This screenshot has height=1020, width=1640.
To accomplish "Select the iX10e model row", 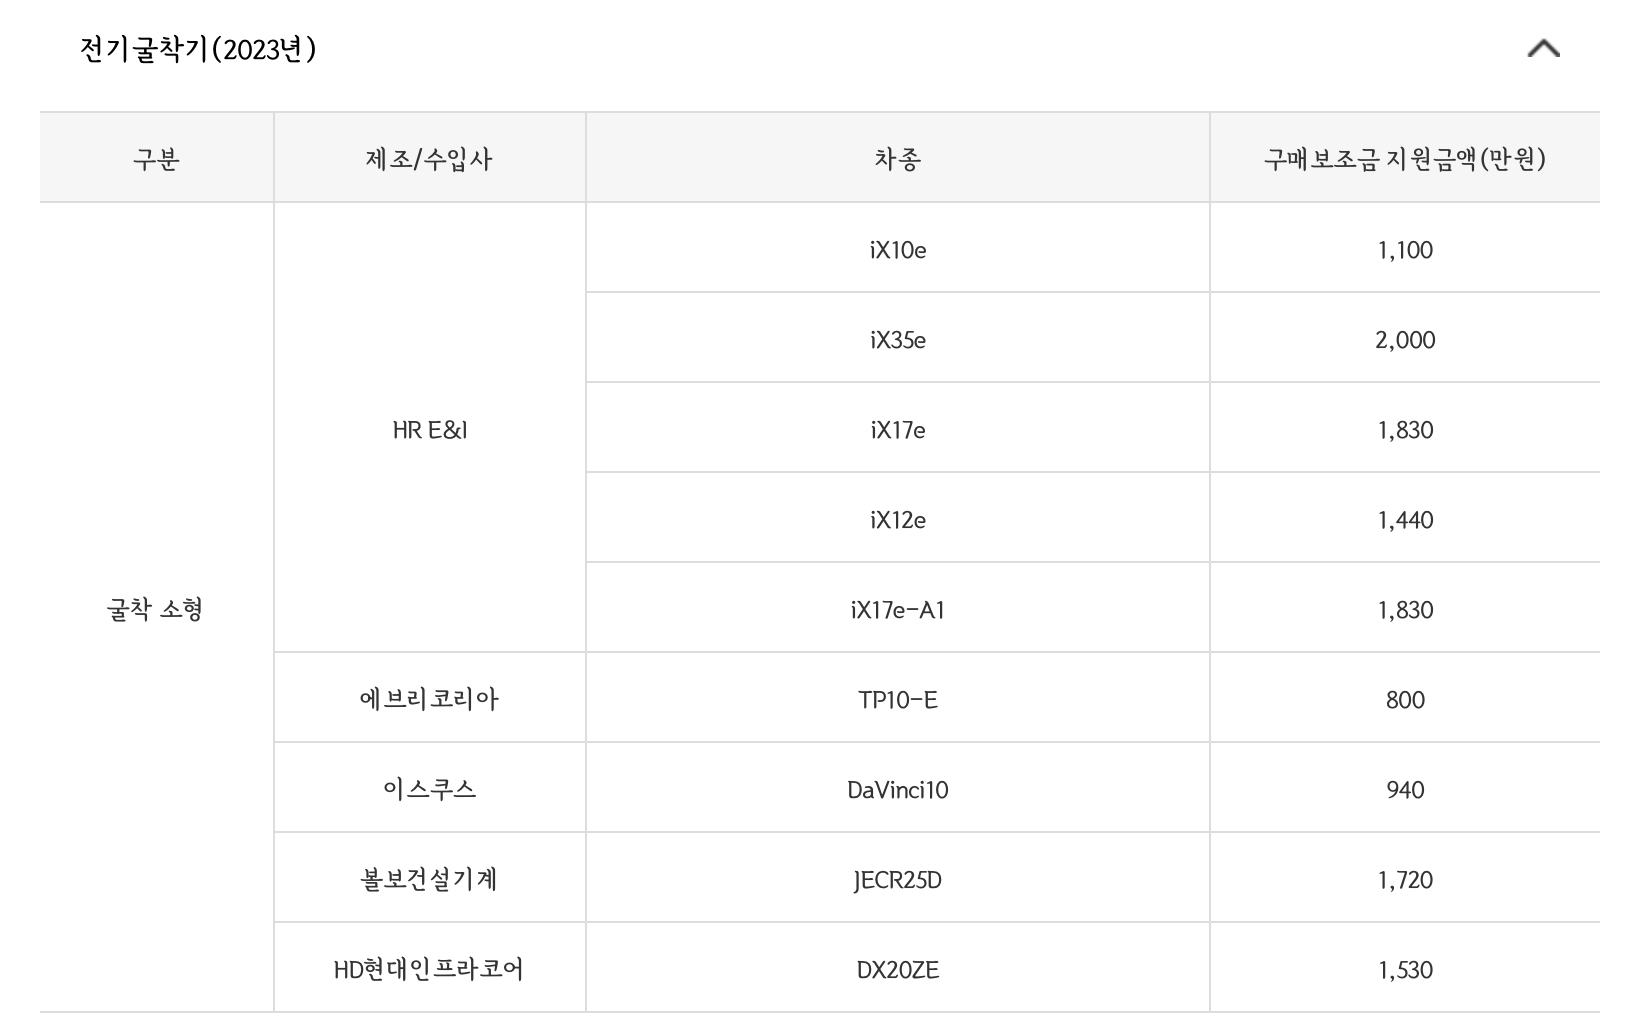I will coord(897,250).
